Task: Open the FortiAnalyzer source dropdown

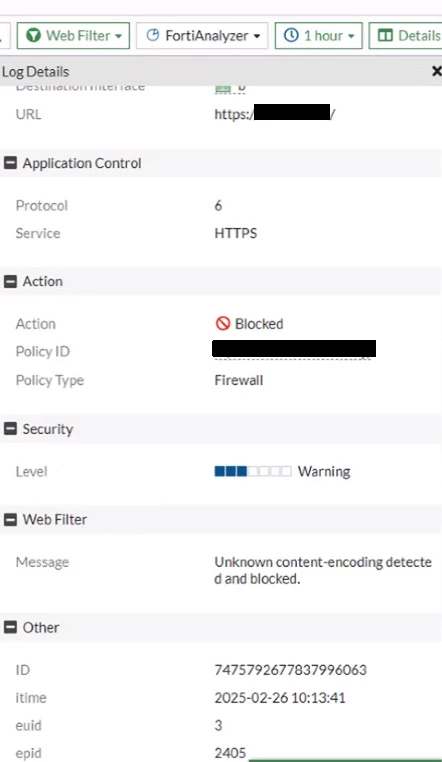Action: (x=202, y=35)
